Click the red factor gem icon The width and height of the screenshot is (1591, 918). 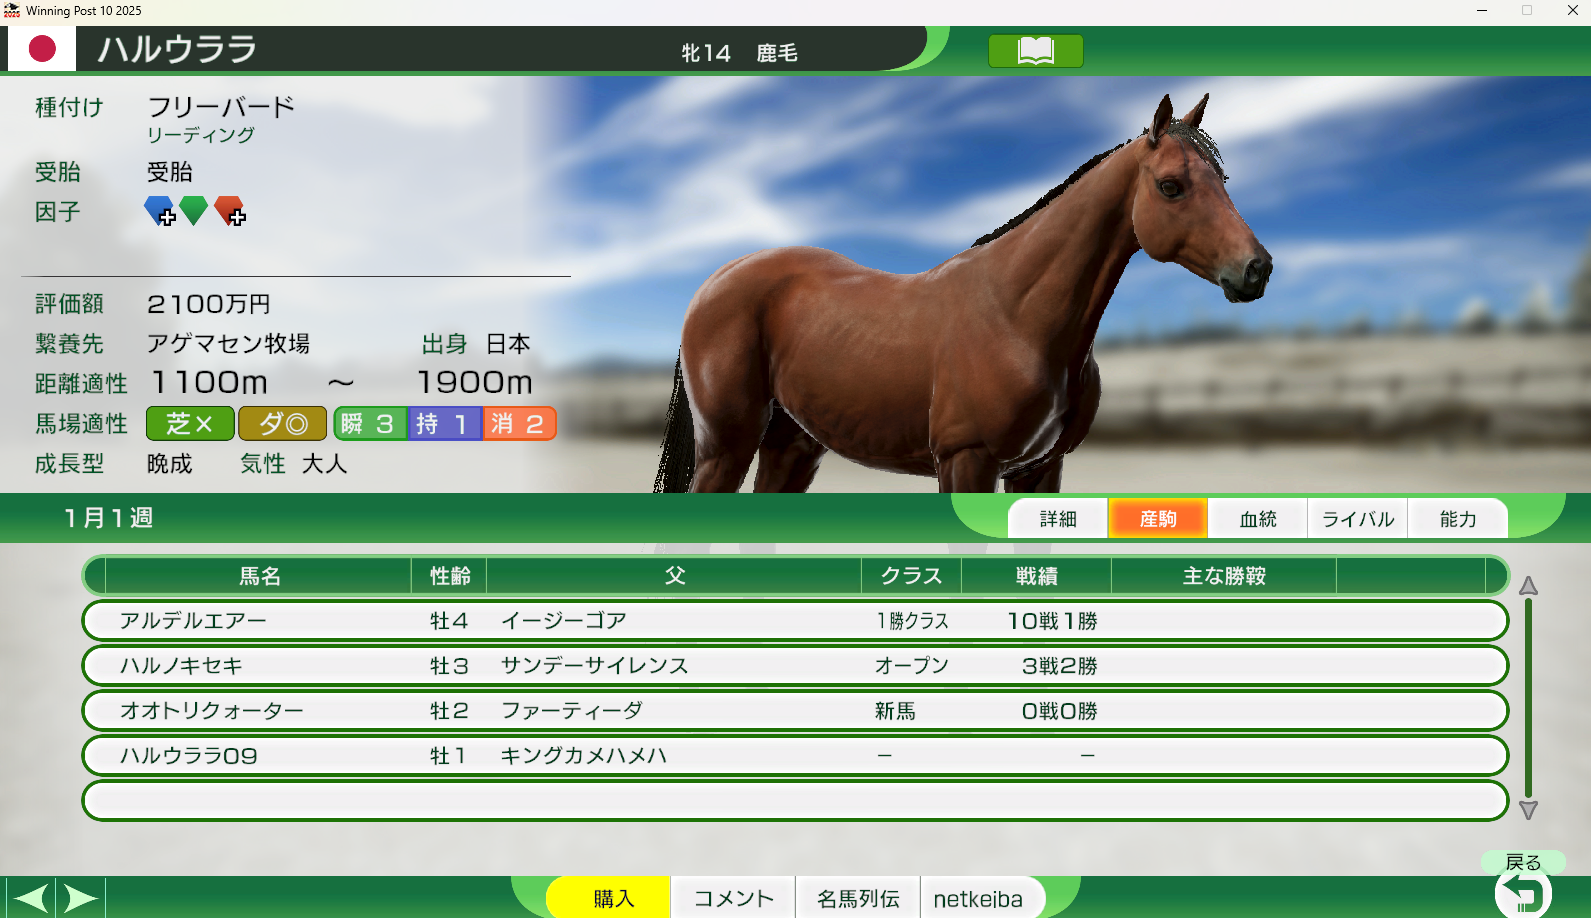[x=230, y=211]
